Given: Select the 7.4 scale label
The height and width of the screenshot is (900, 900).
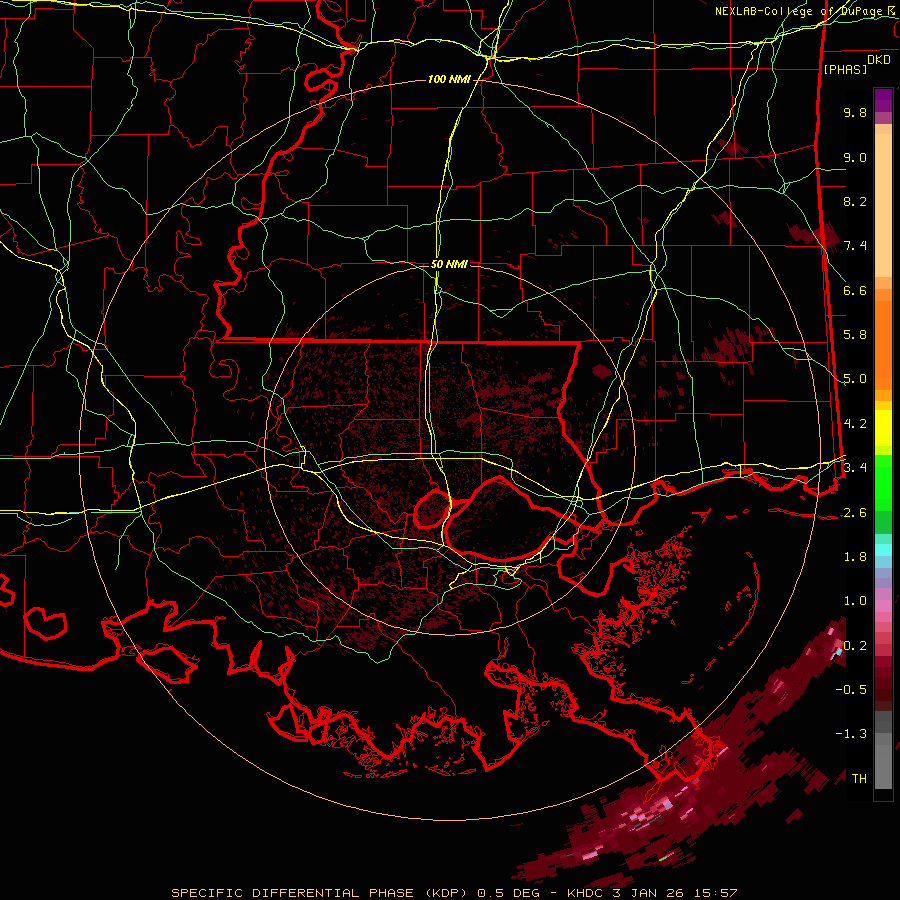Looking at the screenshot, I should tap(855, 246).
